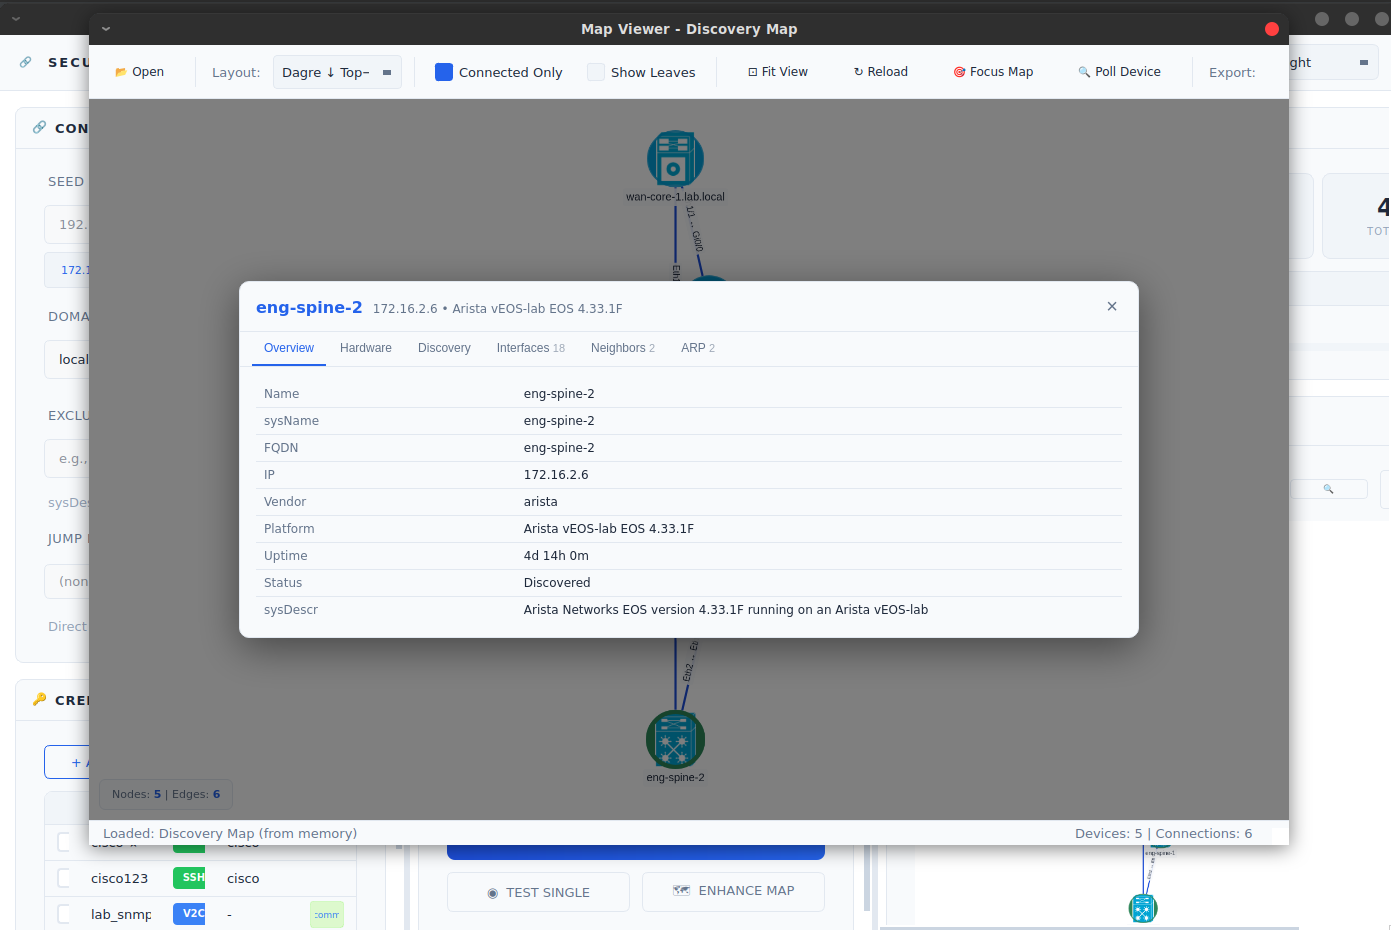Click the Platform value Arista vEOS-lab EOS 4.33.1F

click(x=609, y=529)
